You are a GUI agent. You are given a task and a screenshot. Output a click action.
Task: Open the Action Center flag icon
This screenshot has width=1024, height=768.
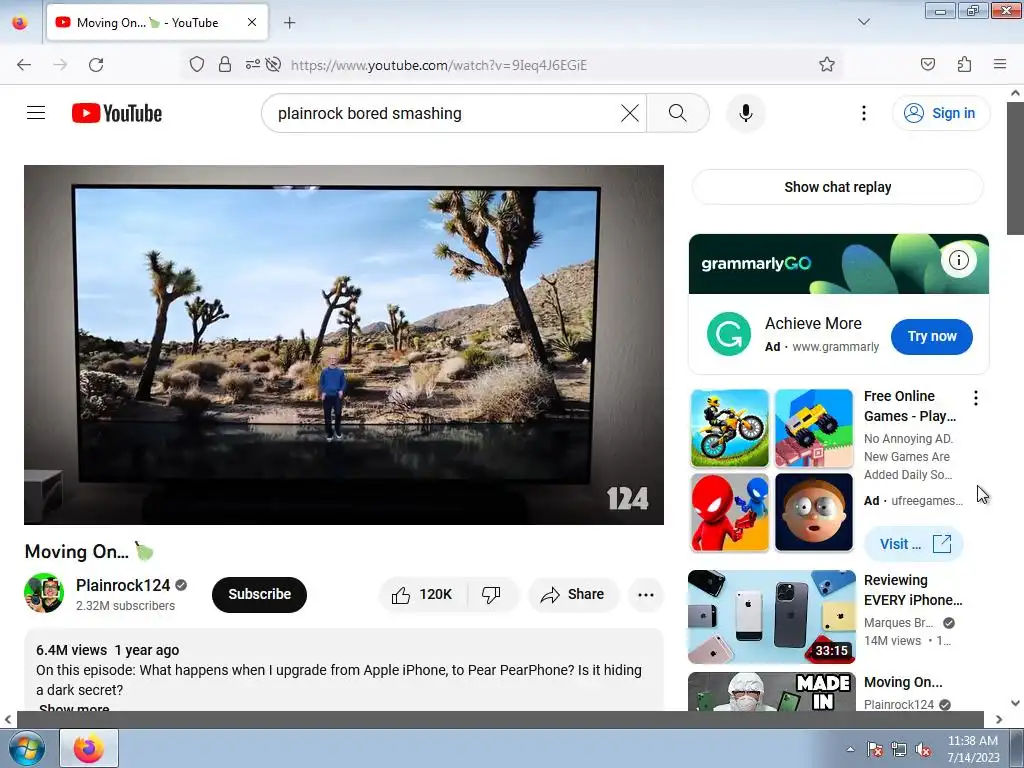pos(874,749)
